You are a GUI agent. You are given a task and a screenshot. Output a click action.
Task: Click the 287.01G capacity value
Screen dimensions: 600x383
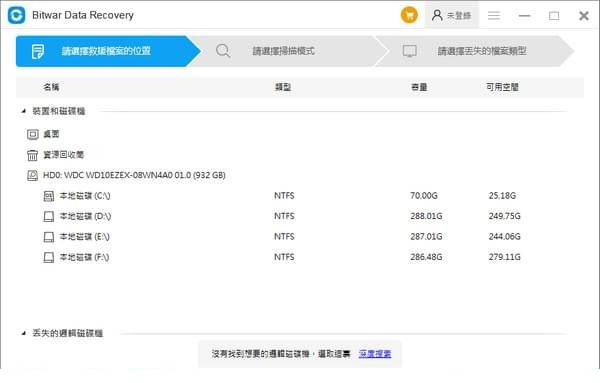426,237
